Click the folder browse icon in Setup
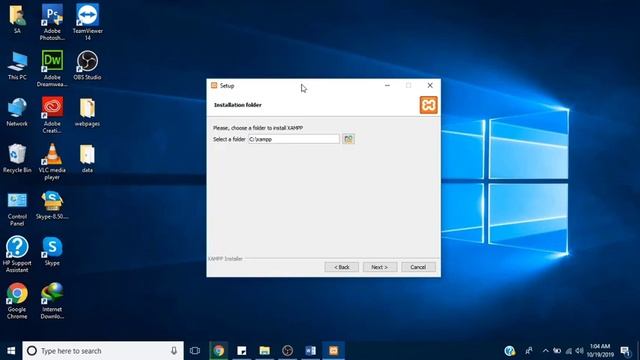The height and width of the screenshot is (360, 640). (348, 139)
